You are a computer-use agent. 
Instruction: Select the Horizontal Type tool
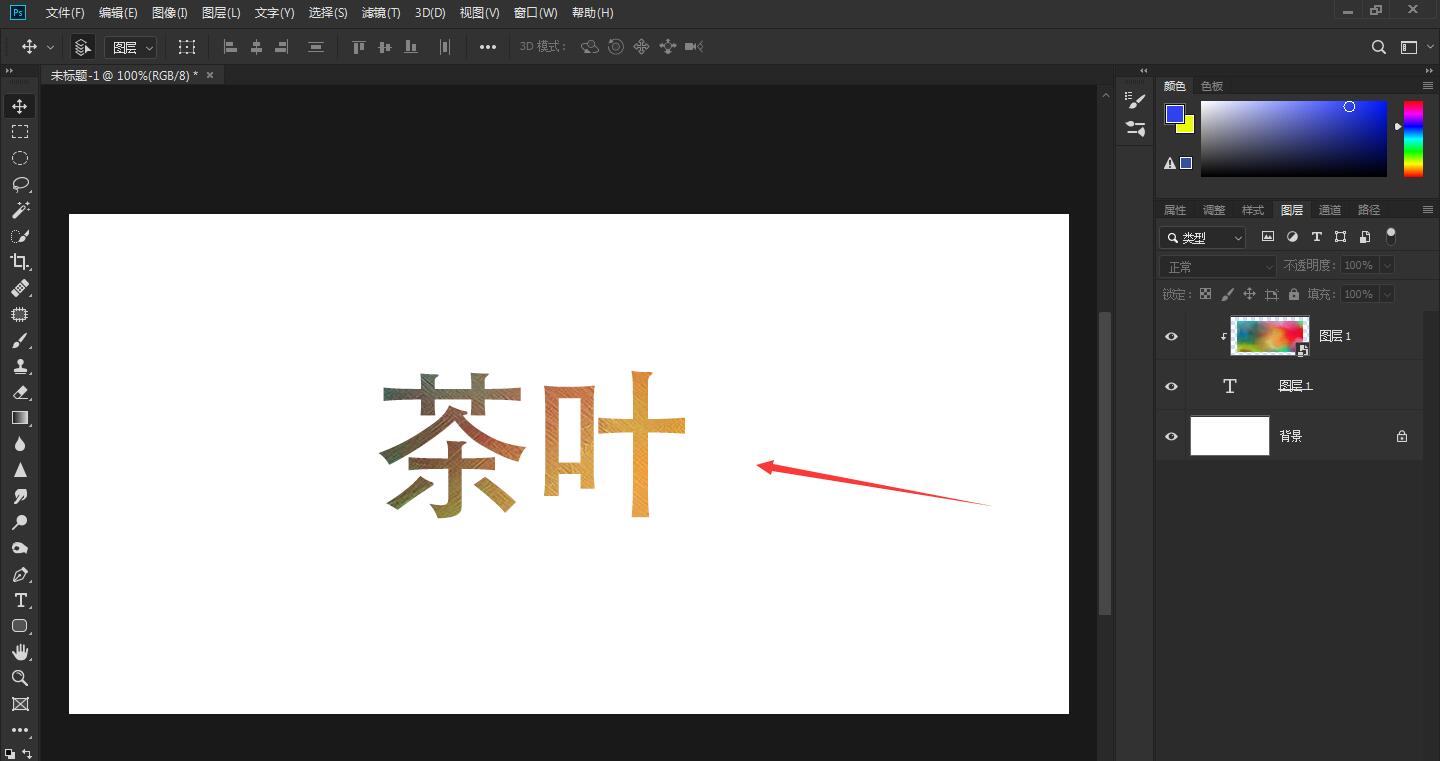20,600
